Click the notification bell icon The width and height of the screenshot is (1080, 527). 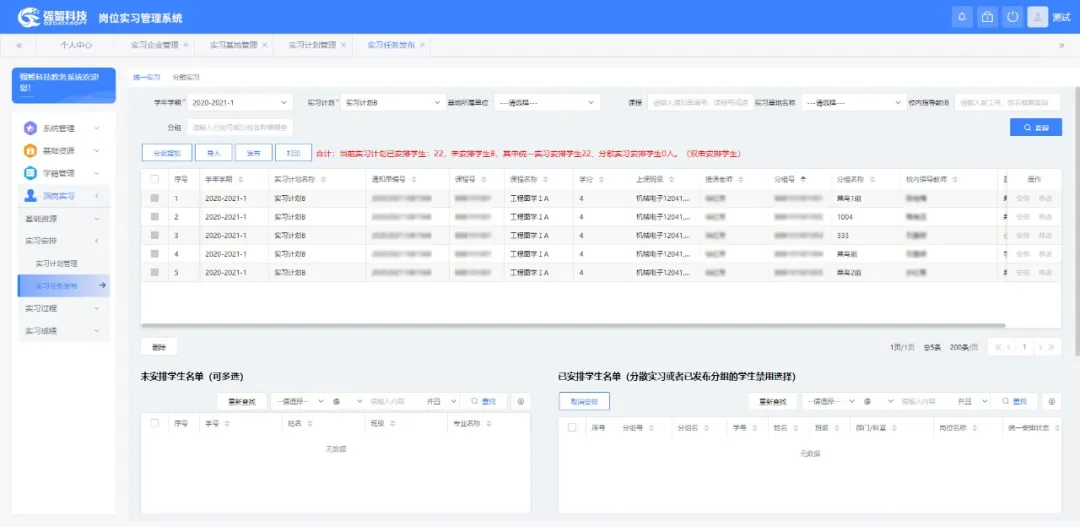click(x=962, y=17)
